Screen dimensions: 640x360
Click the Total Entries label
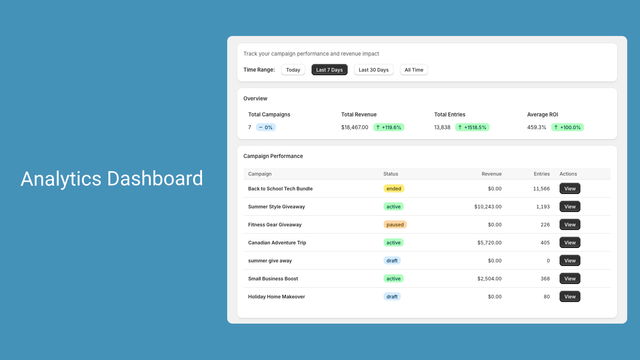[449, 114]
